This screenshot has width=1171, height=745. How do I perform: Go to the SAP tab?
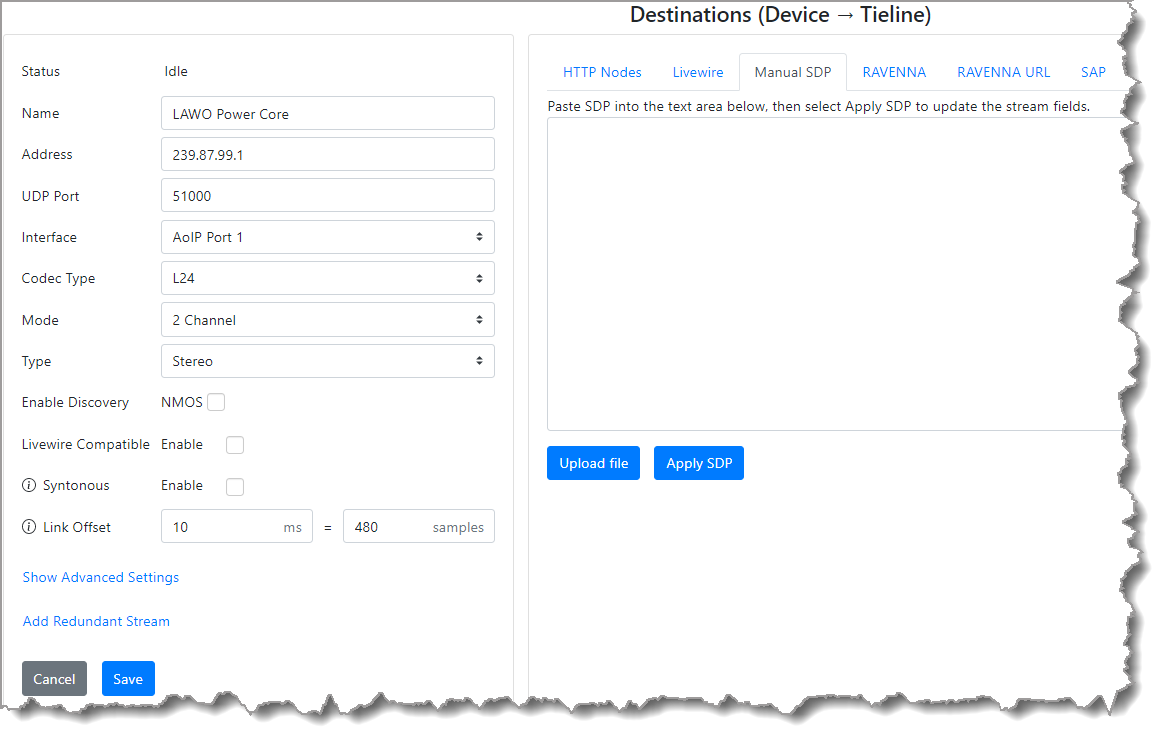[1093, 72]
